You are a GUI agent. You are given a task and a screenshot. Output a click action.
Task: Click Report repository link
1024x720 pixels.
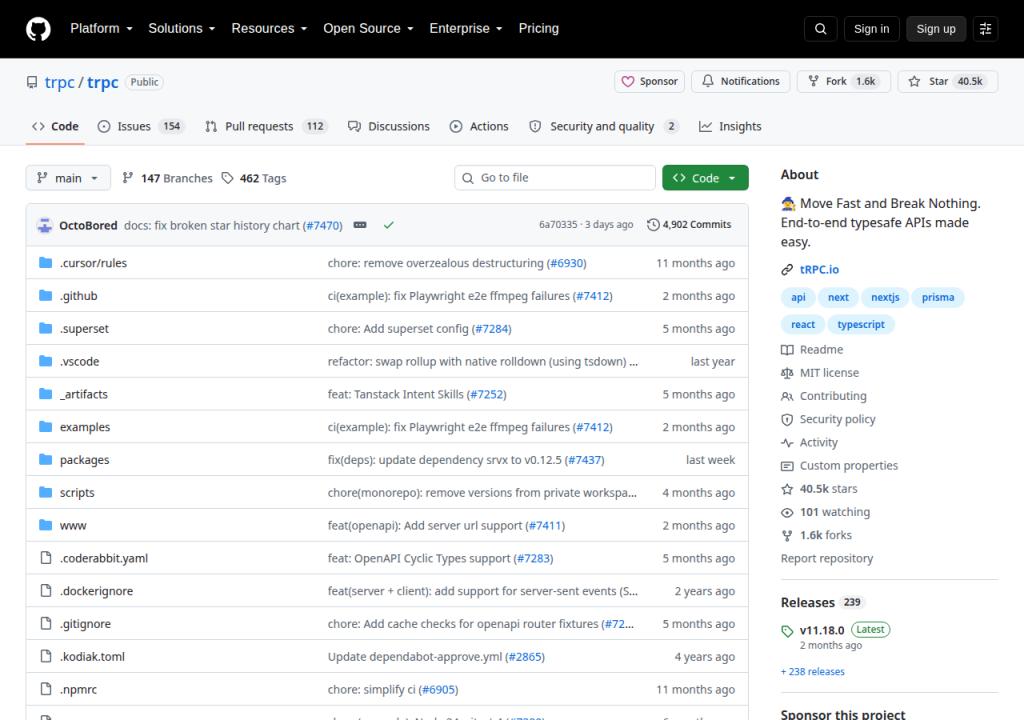click(827, 559)
